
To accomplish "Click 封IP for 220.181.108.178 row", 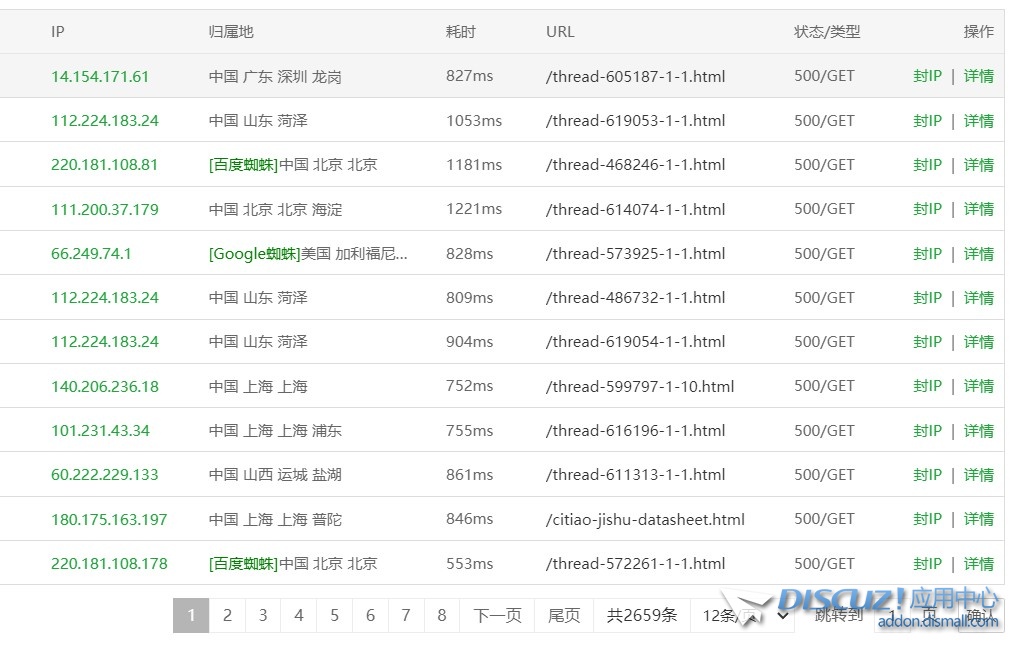I will pos(927,564).
